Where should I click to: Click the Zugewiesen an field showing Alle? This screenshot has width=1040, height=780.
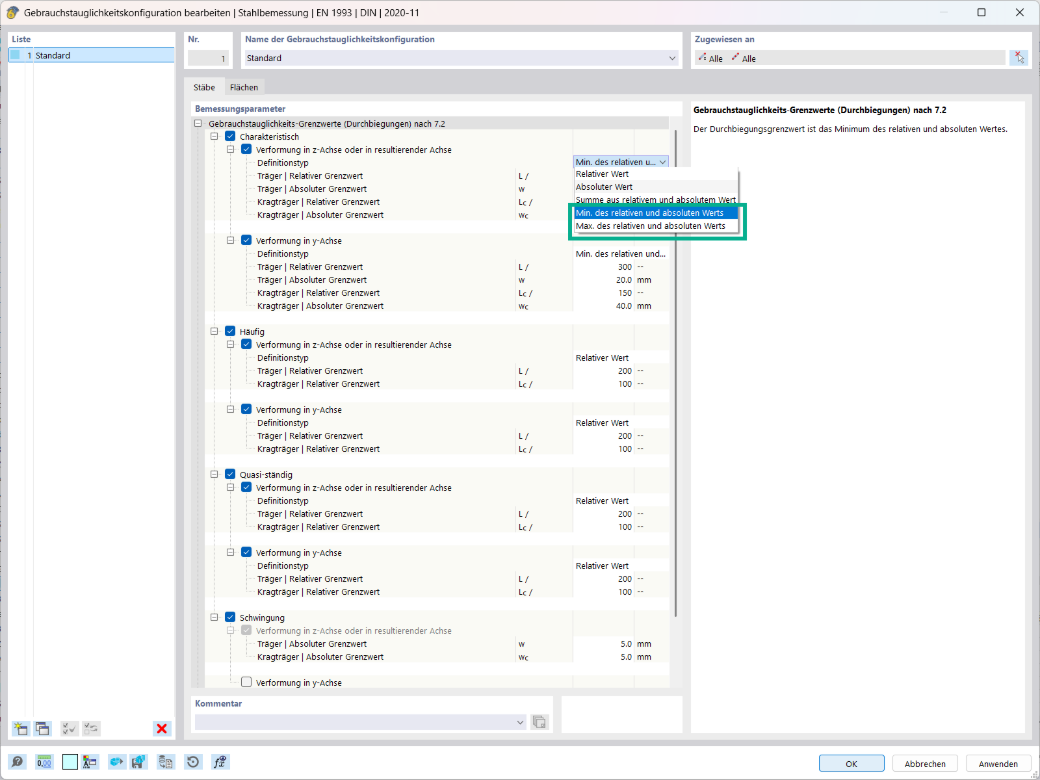(x=850, y=58)
